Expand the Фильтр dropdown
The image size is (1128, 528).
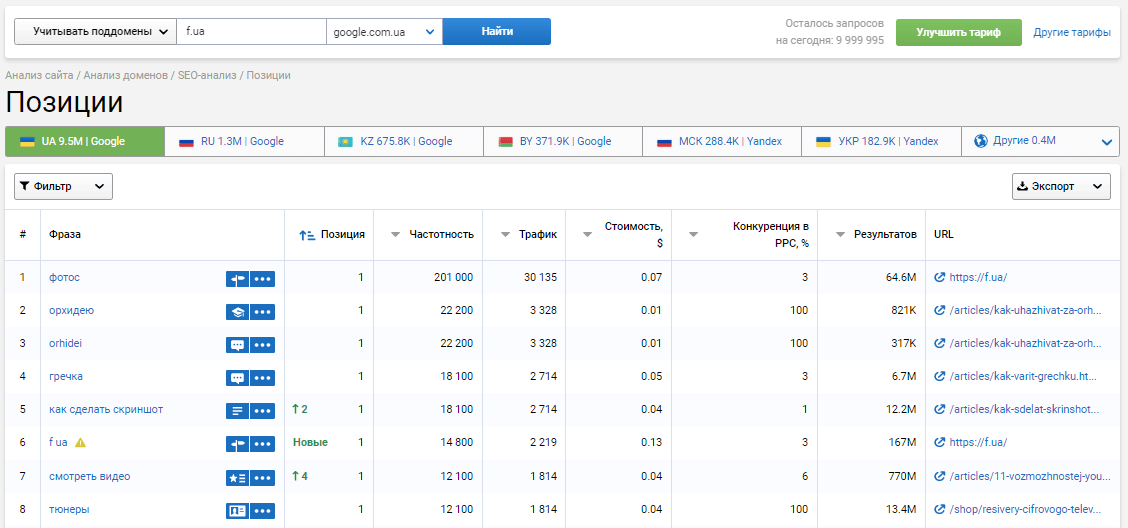pos(63,186)
